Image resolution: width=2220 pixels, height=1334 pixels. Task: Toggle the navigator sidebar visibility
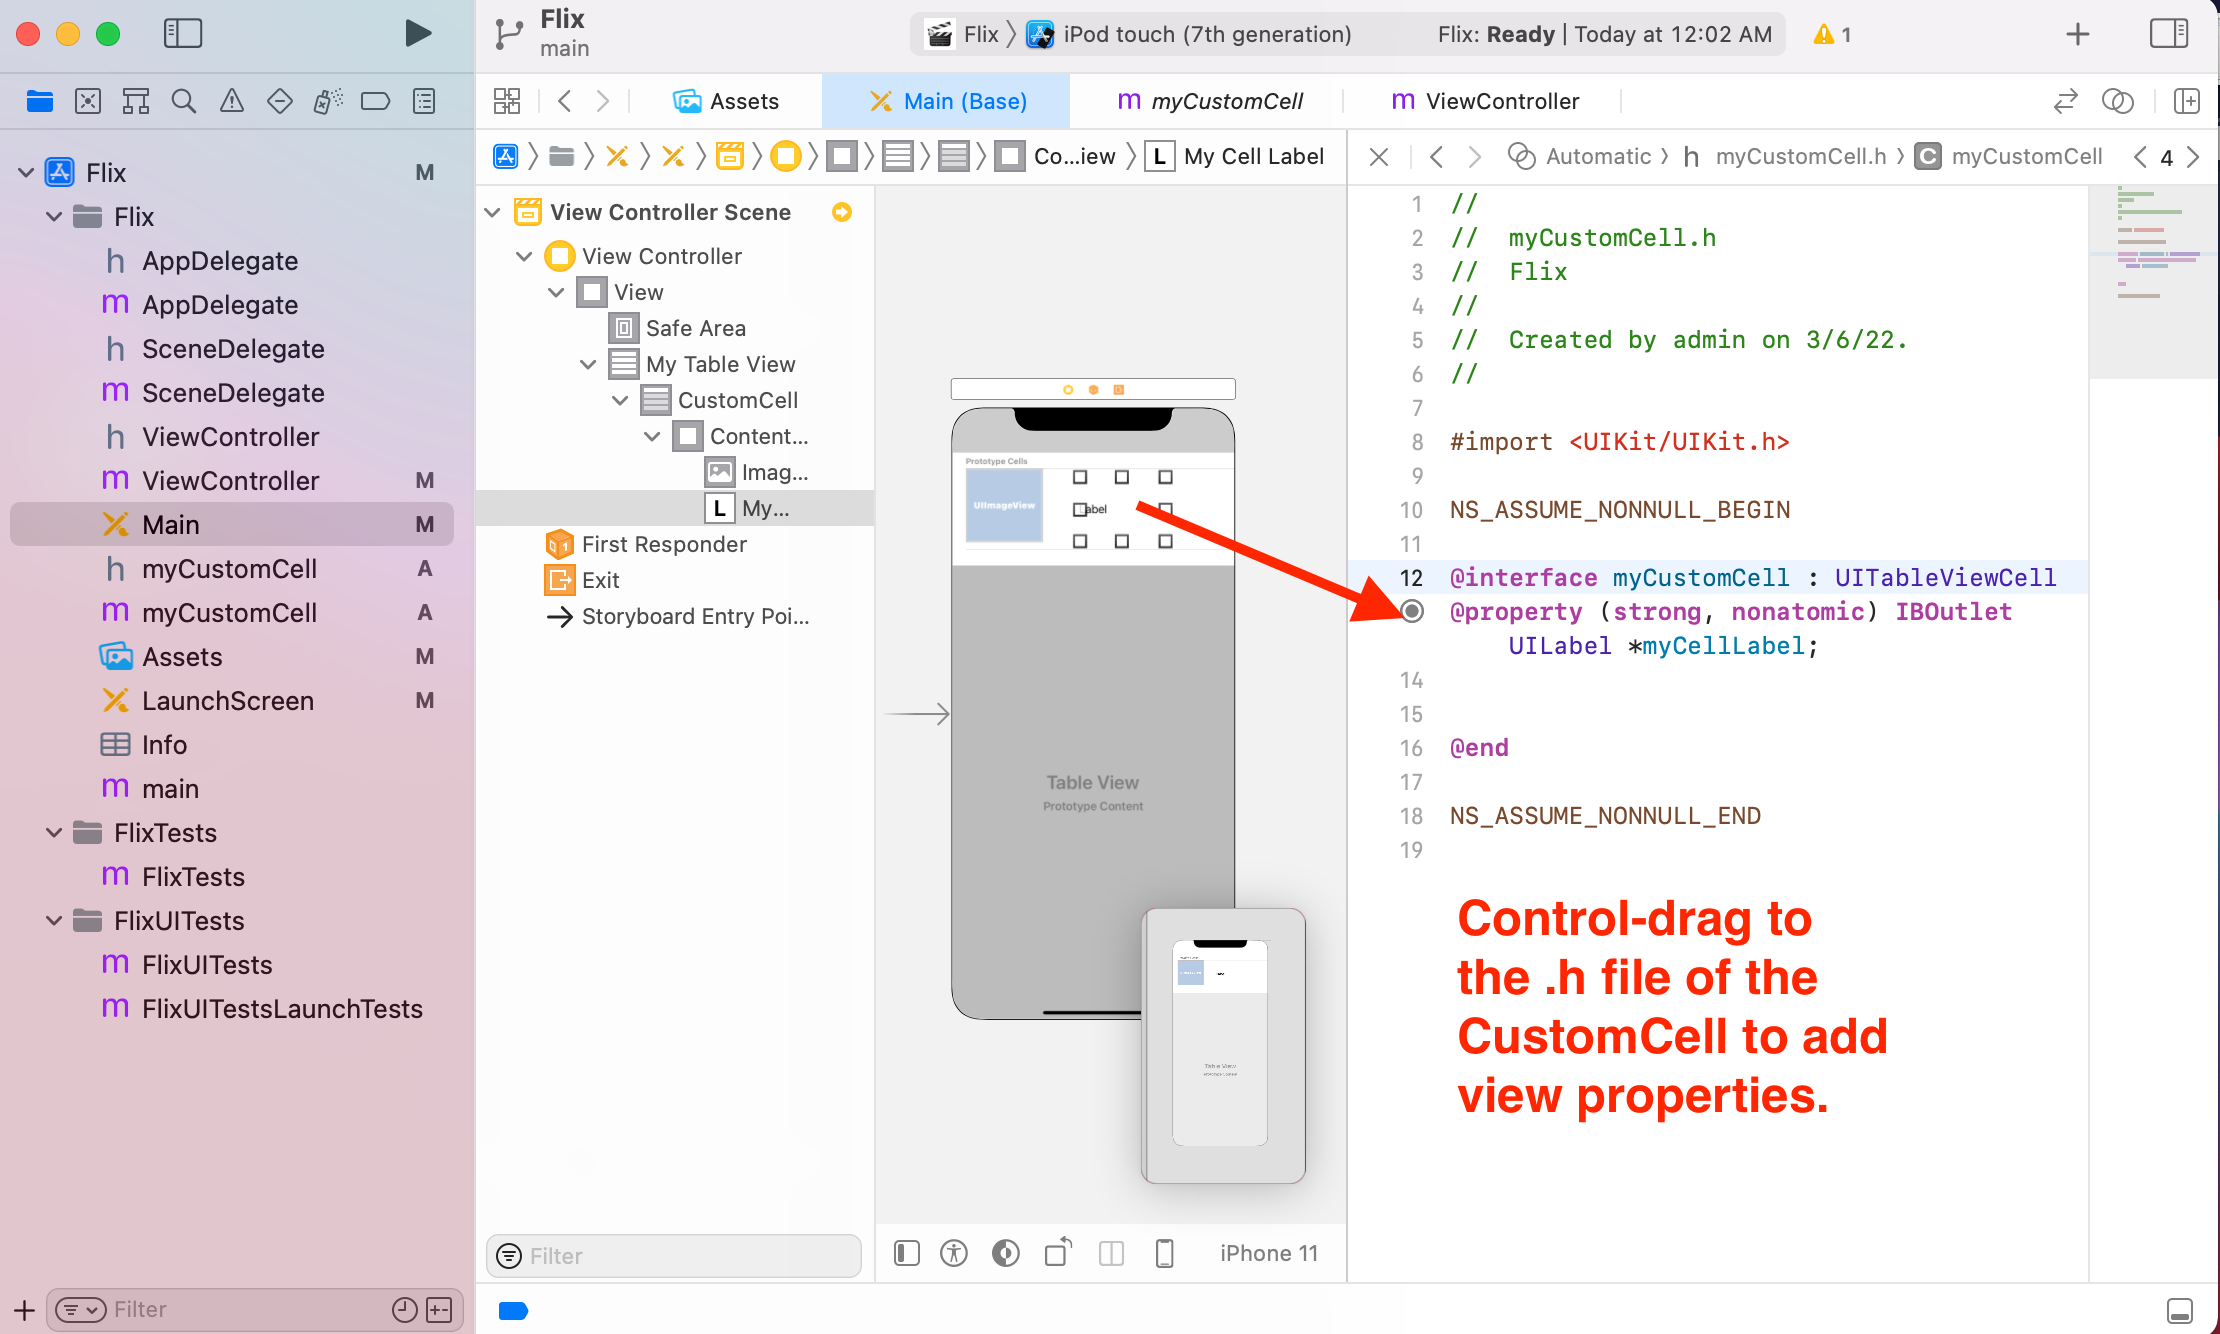183,33
